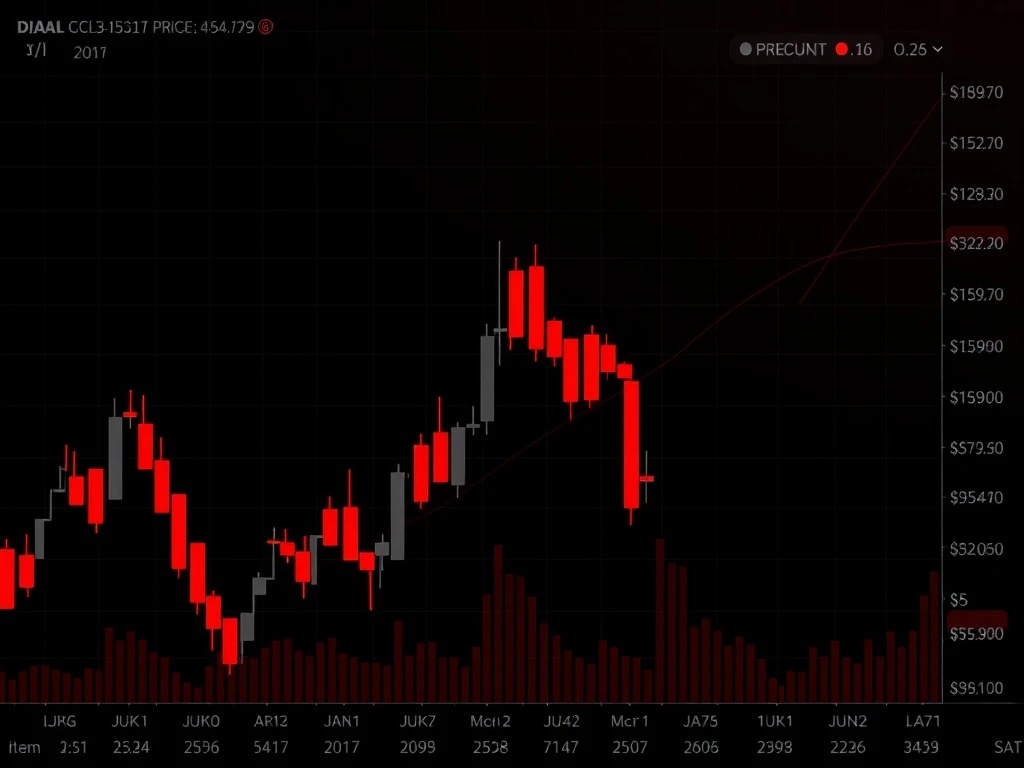Click the Y/I interval label
This screenshot has width=1024, height=768.
[x=37, y=50]
